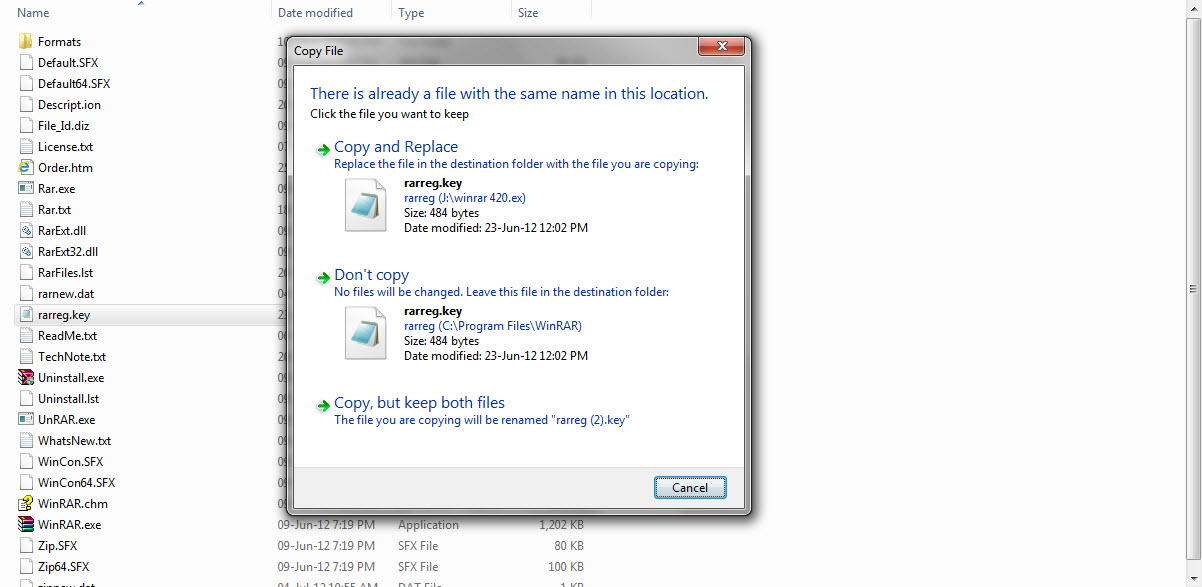This screenshot has height=587, width=1202.
Task: Click the Zip64.SFX file icon
Action: [26, 566]
